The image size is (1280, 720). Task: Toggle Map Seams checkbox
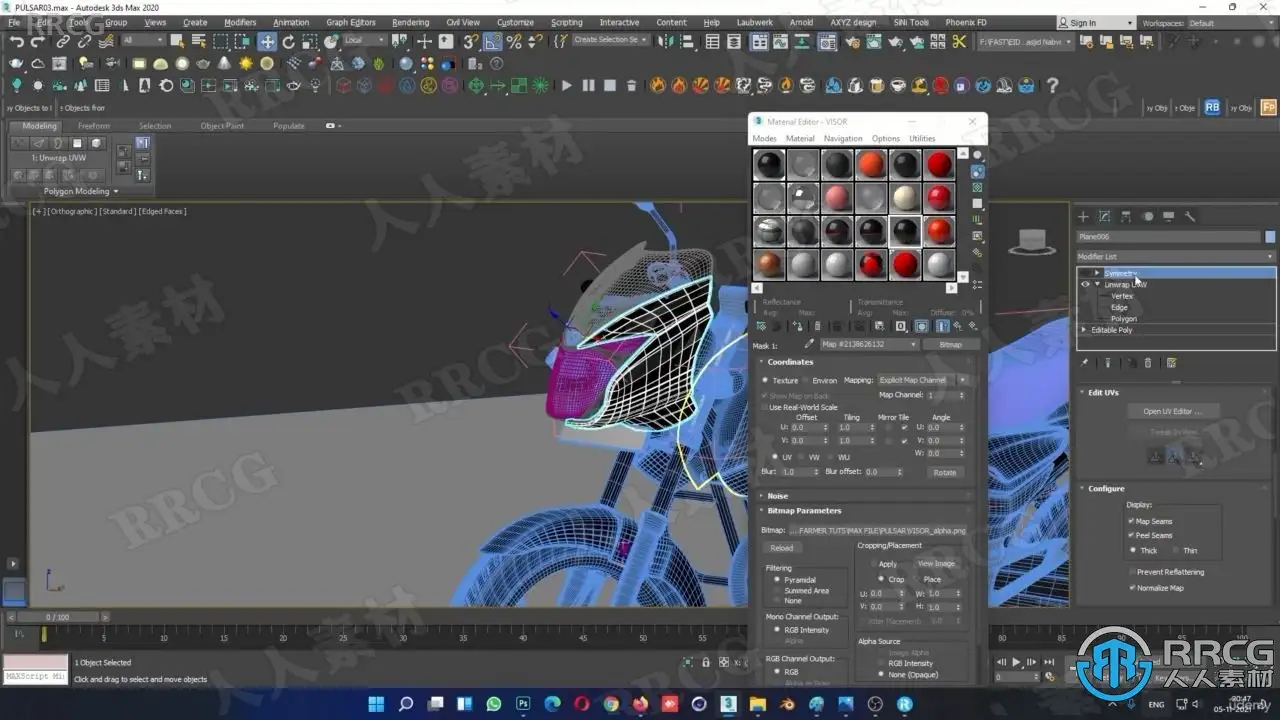[1131, 521]
